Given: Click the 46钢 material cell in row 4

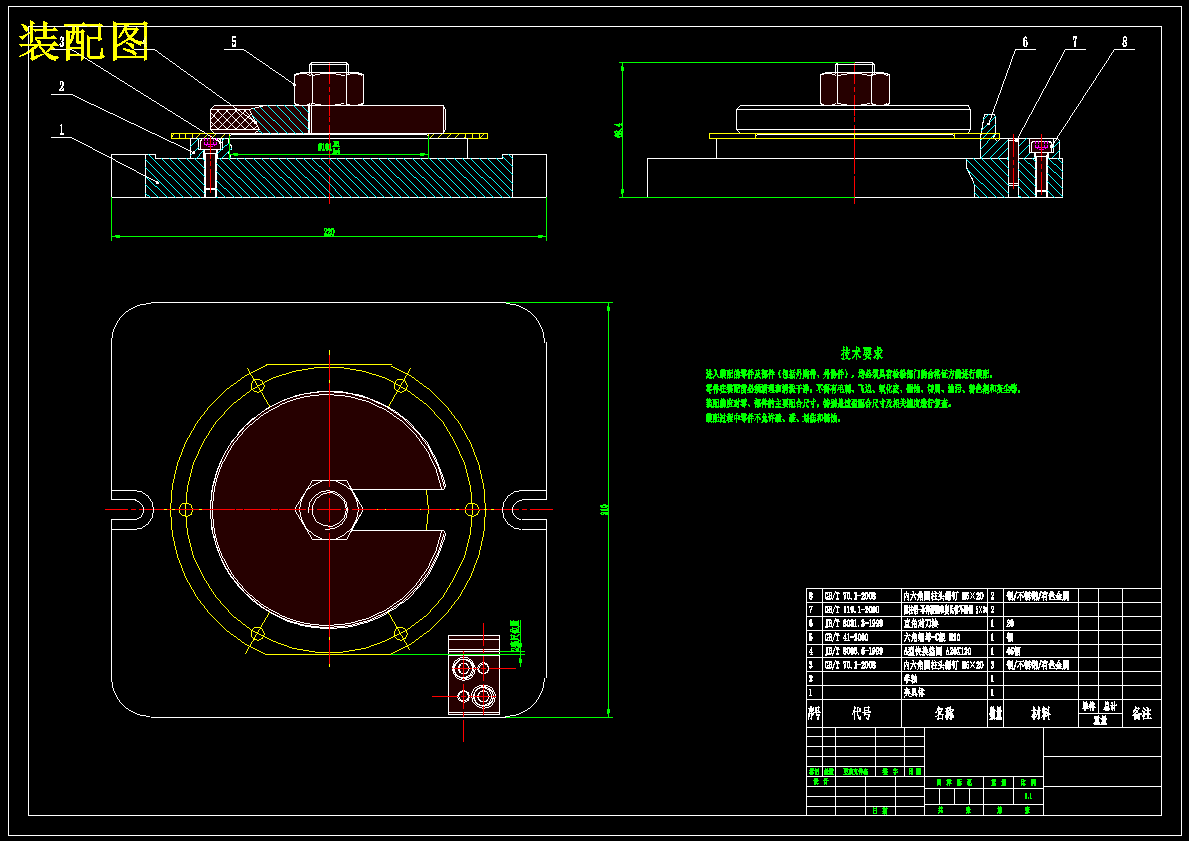Looking at the screenshot, I should point(1040,651).
